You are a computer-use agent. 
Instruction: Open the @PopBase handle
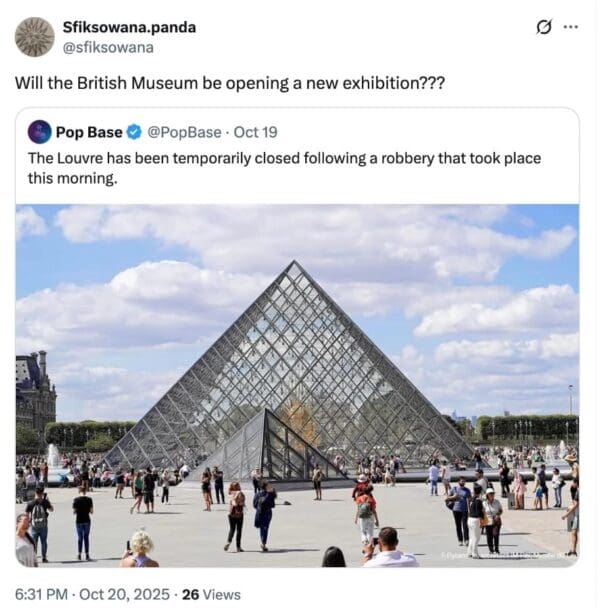click(184, 132)
